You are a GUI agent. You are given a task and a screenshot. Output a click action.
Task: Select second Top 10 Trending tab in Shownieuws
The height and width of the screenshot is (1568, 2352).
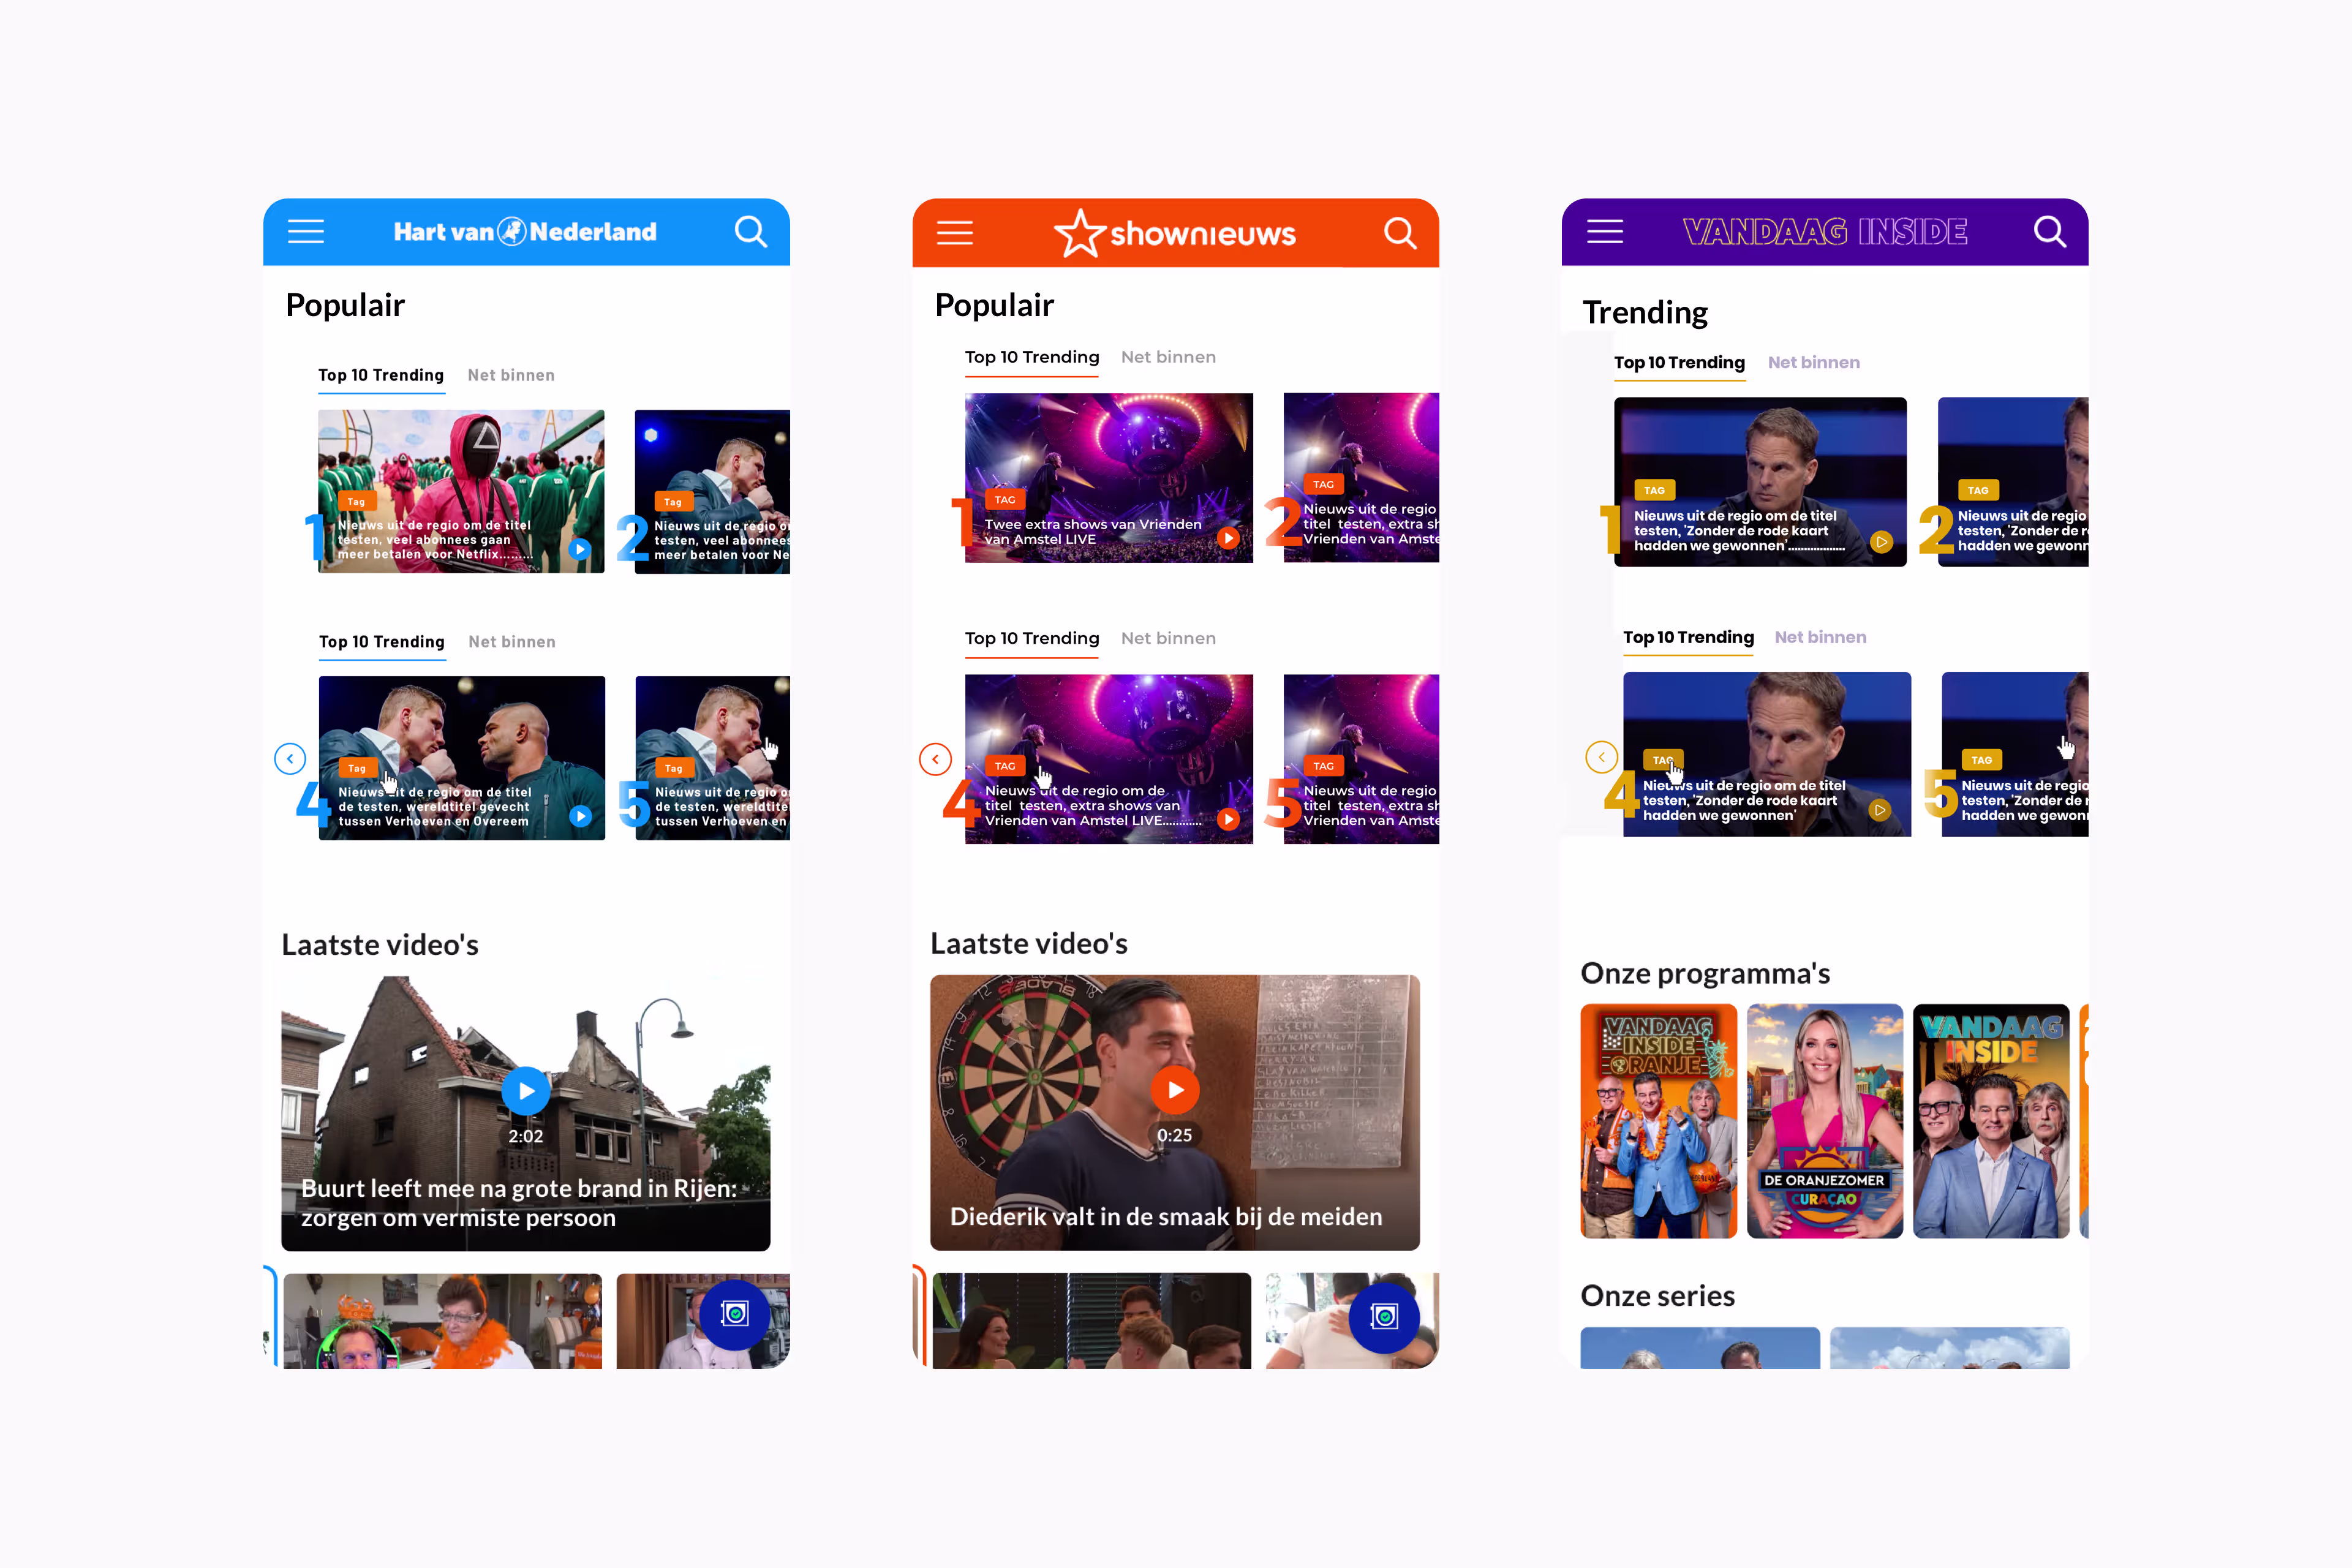(x=1032, y=638)
